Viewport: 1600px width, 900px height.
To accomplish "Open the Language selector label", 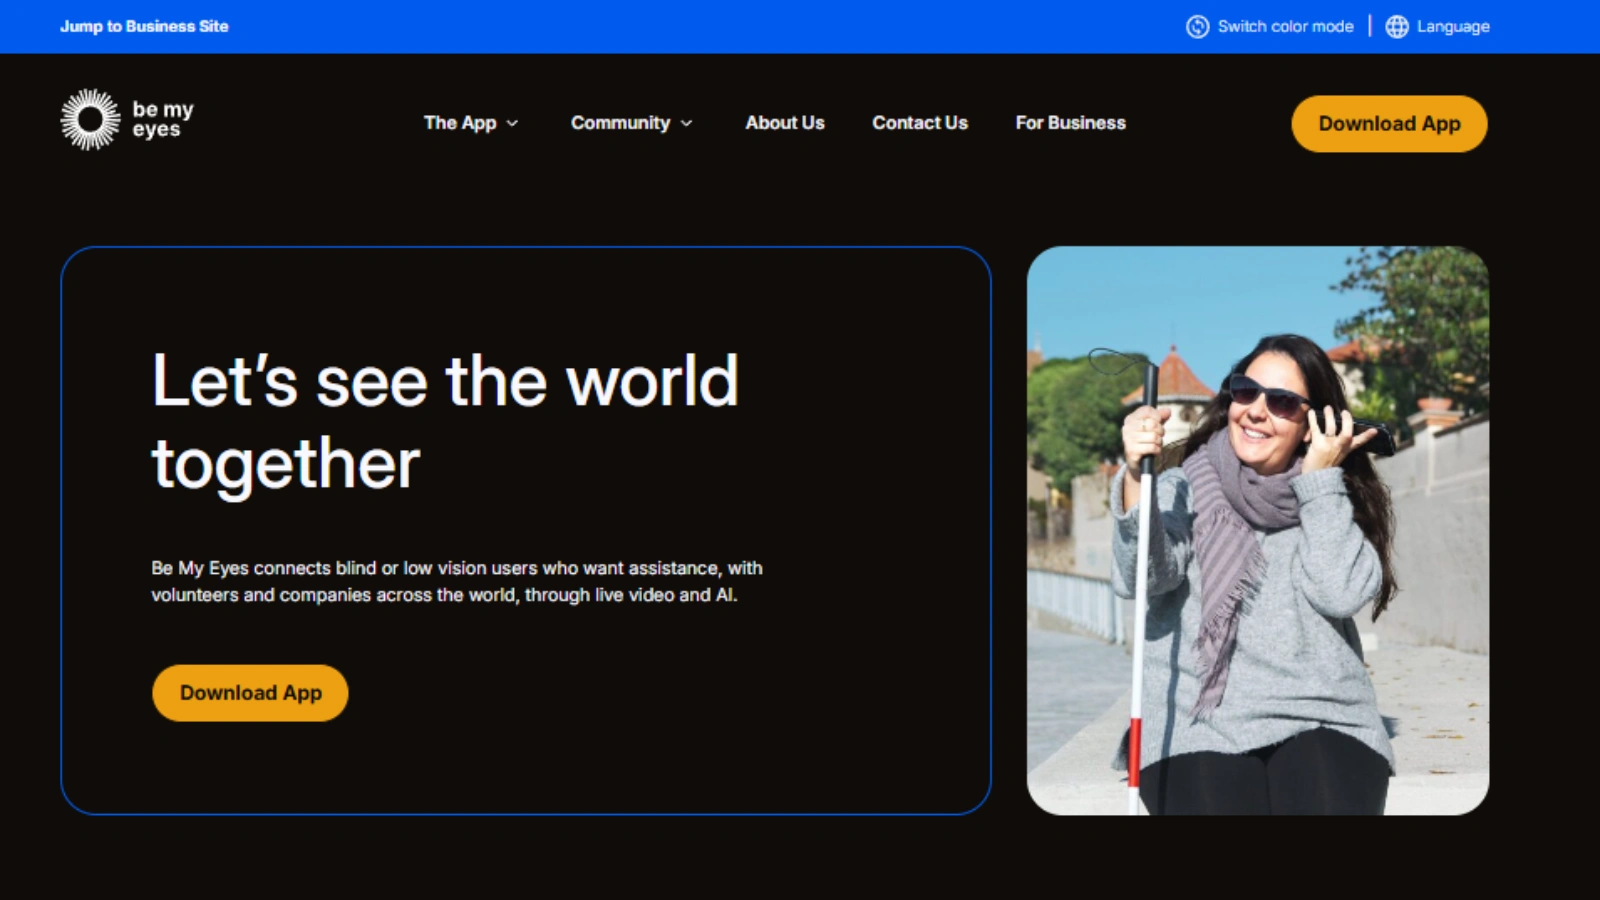I will tap(1452, 27).
